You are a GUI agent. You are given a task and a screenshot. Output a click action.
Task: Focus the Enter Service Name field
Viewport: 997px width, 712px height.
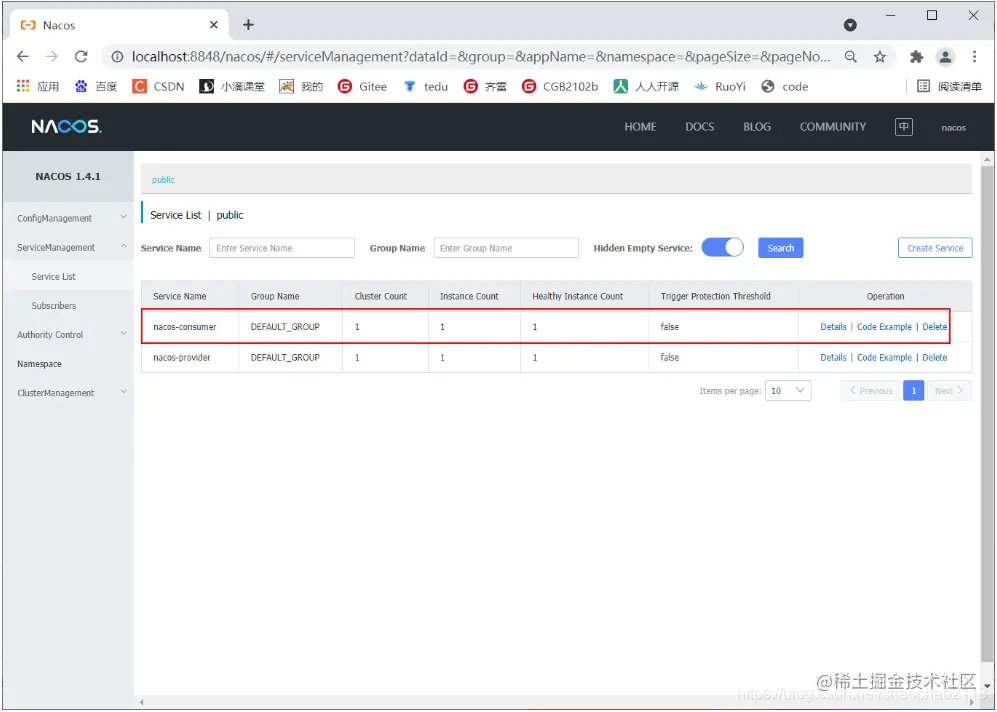pos(282,248)
